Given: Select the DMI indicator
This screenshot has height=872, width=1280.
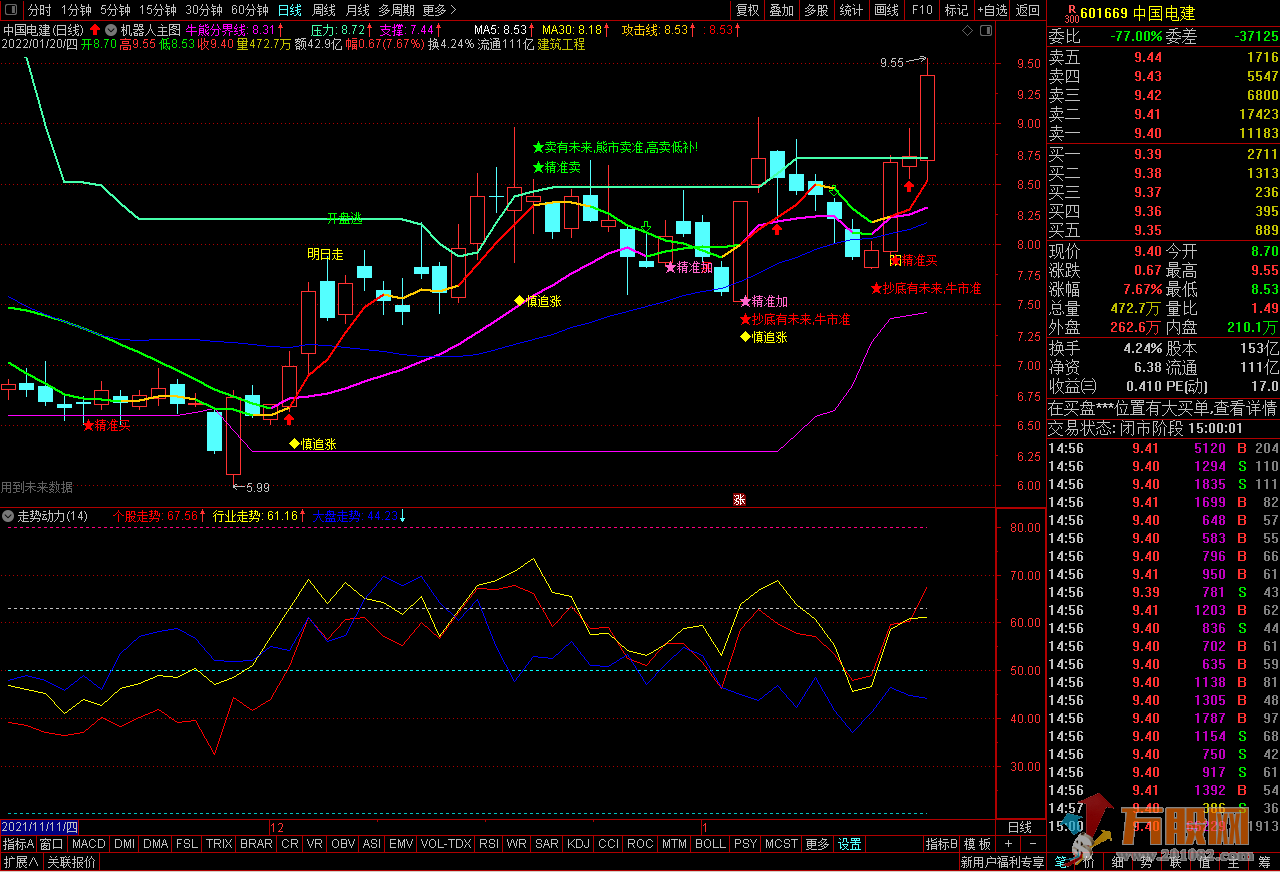Looking at the screenshot, I should (x=124, y=844).
